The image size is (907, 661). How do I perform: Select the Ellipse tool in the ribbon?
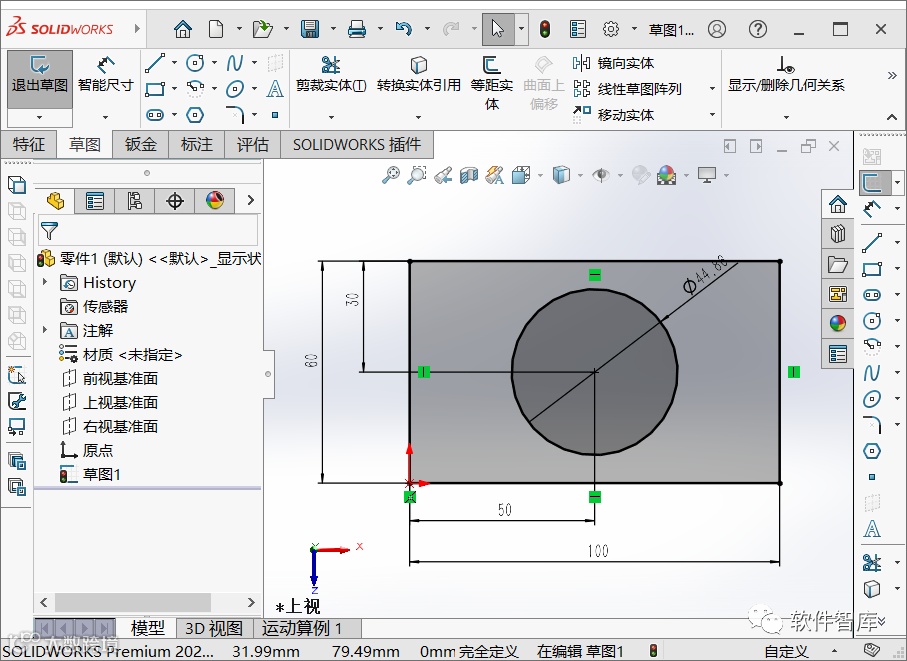(235, 88)
